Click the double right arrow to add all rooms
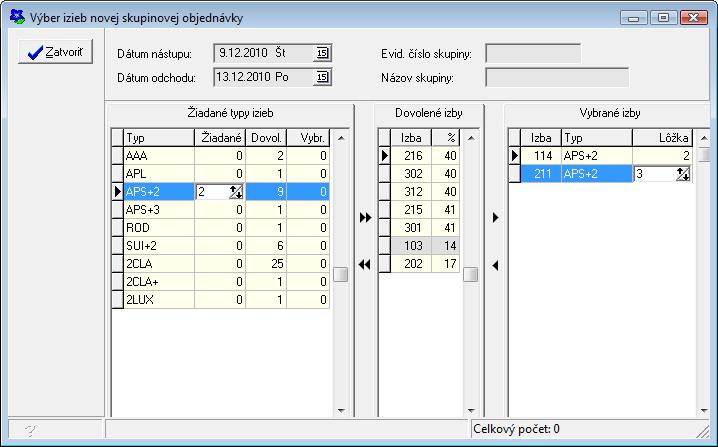The height and width of the screenshot is (447, 718). [x=364, y=217]
